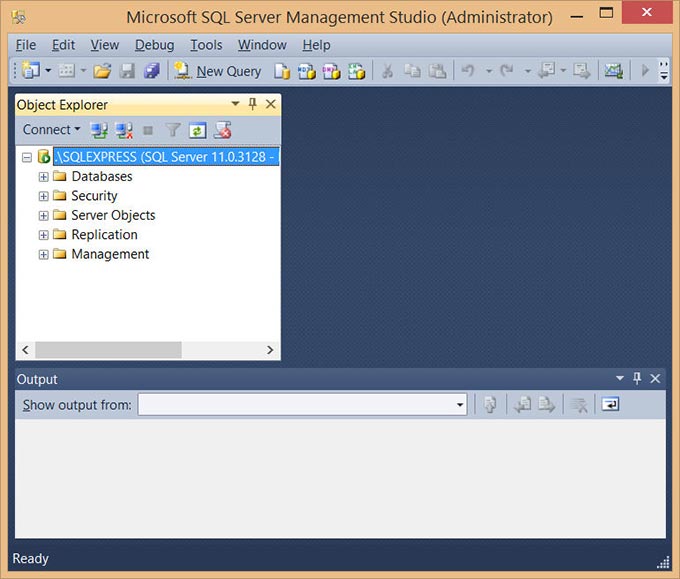
Task: Click the Analysis Services MDX Query icon
Action: (x=307, y=71)
